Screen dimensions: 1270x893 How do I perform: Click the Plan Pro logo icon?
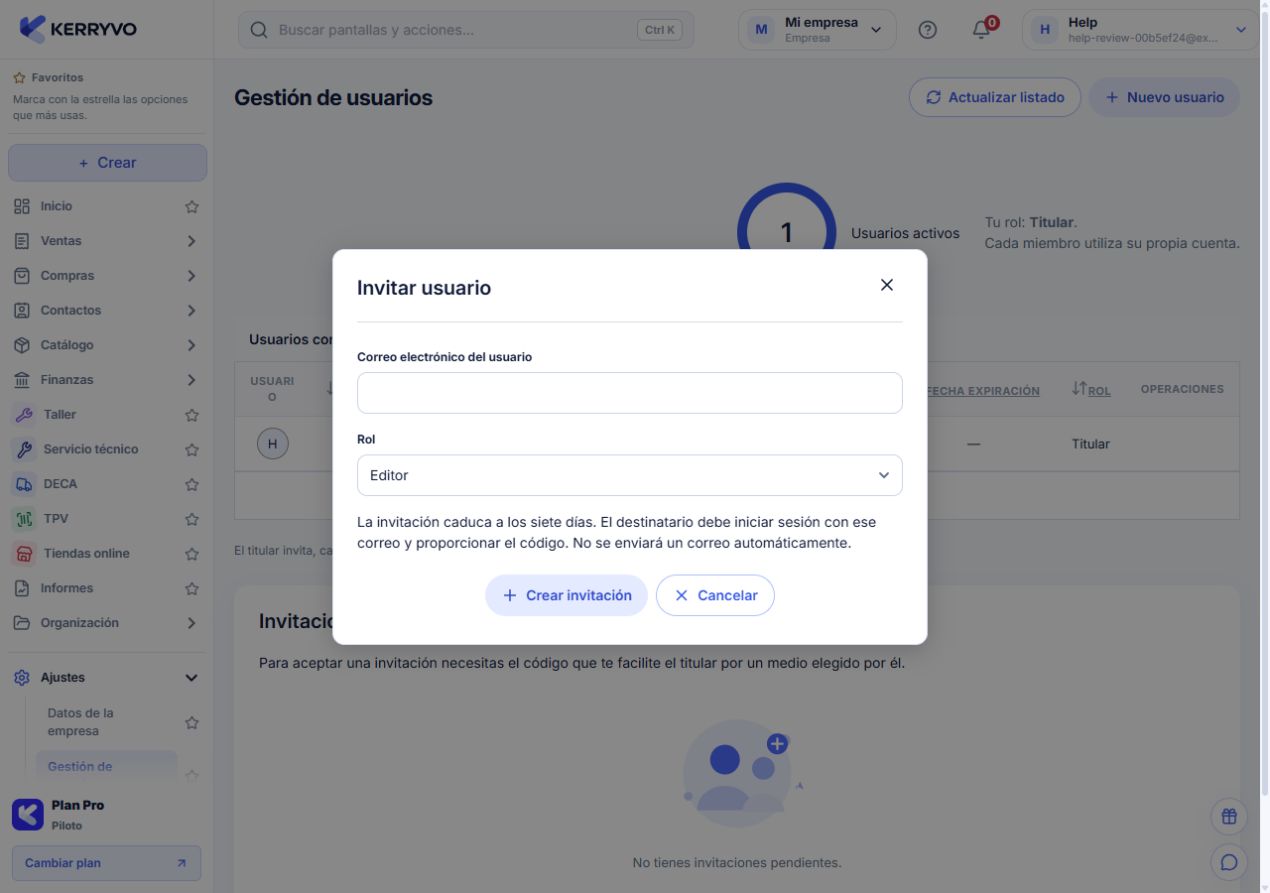point(28,814)
